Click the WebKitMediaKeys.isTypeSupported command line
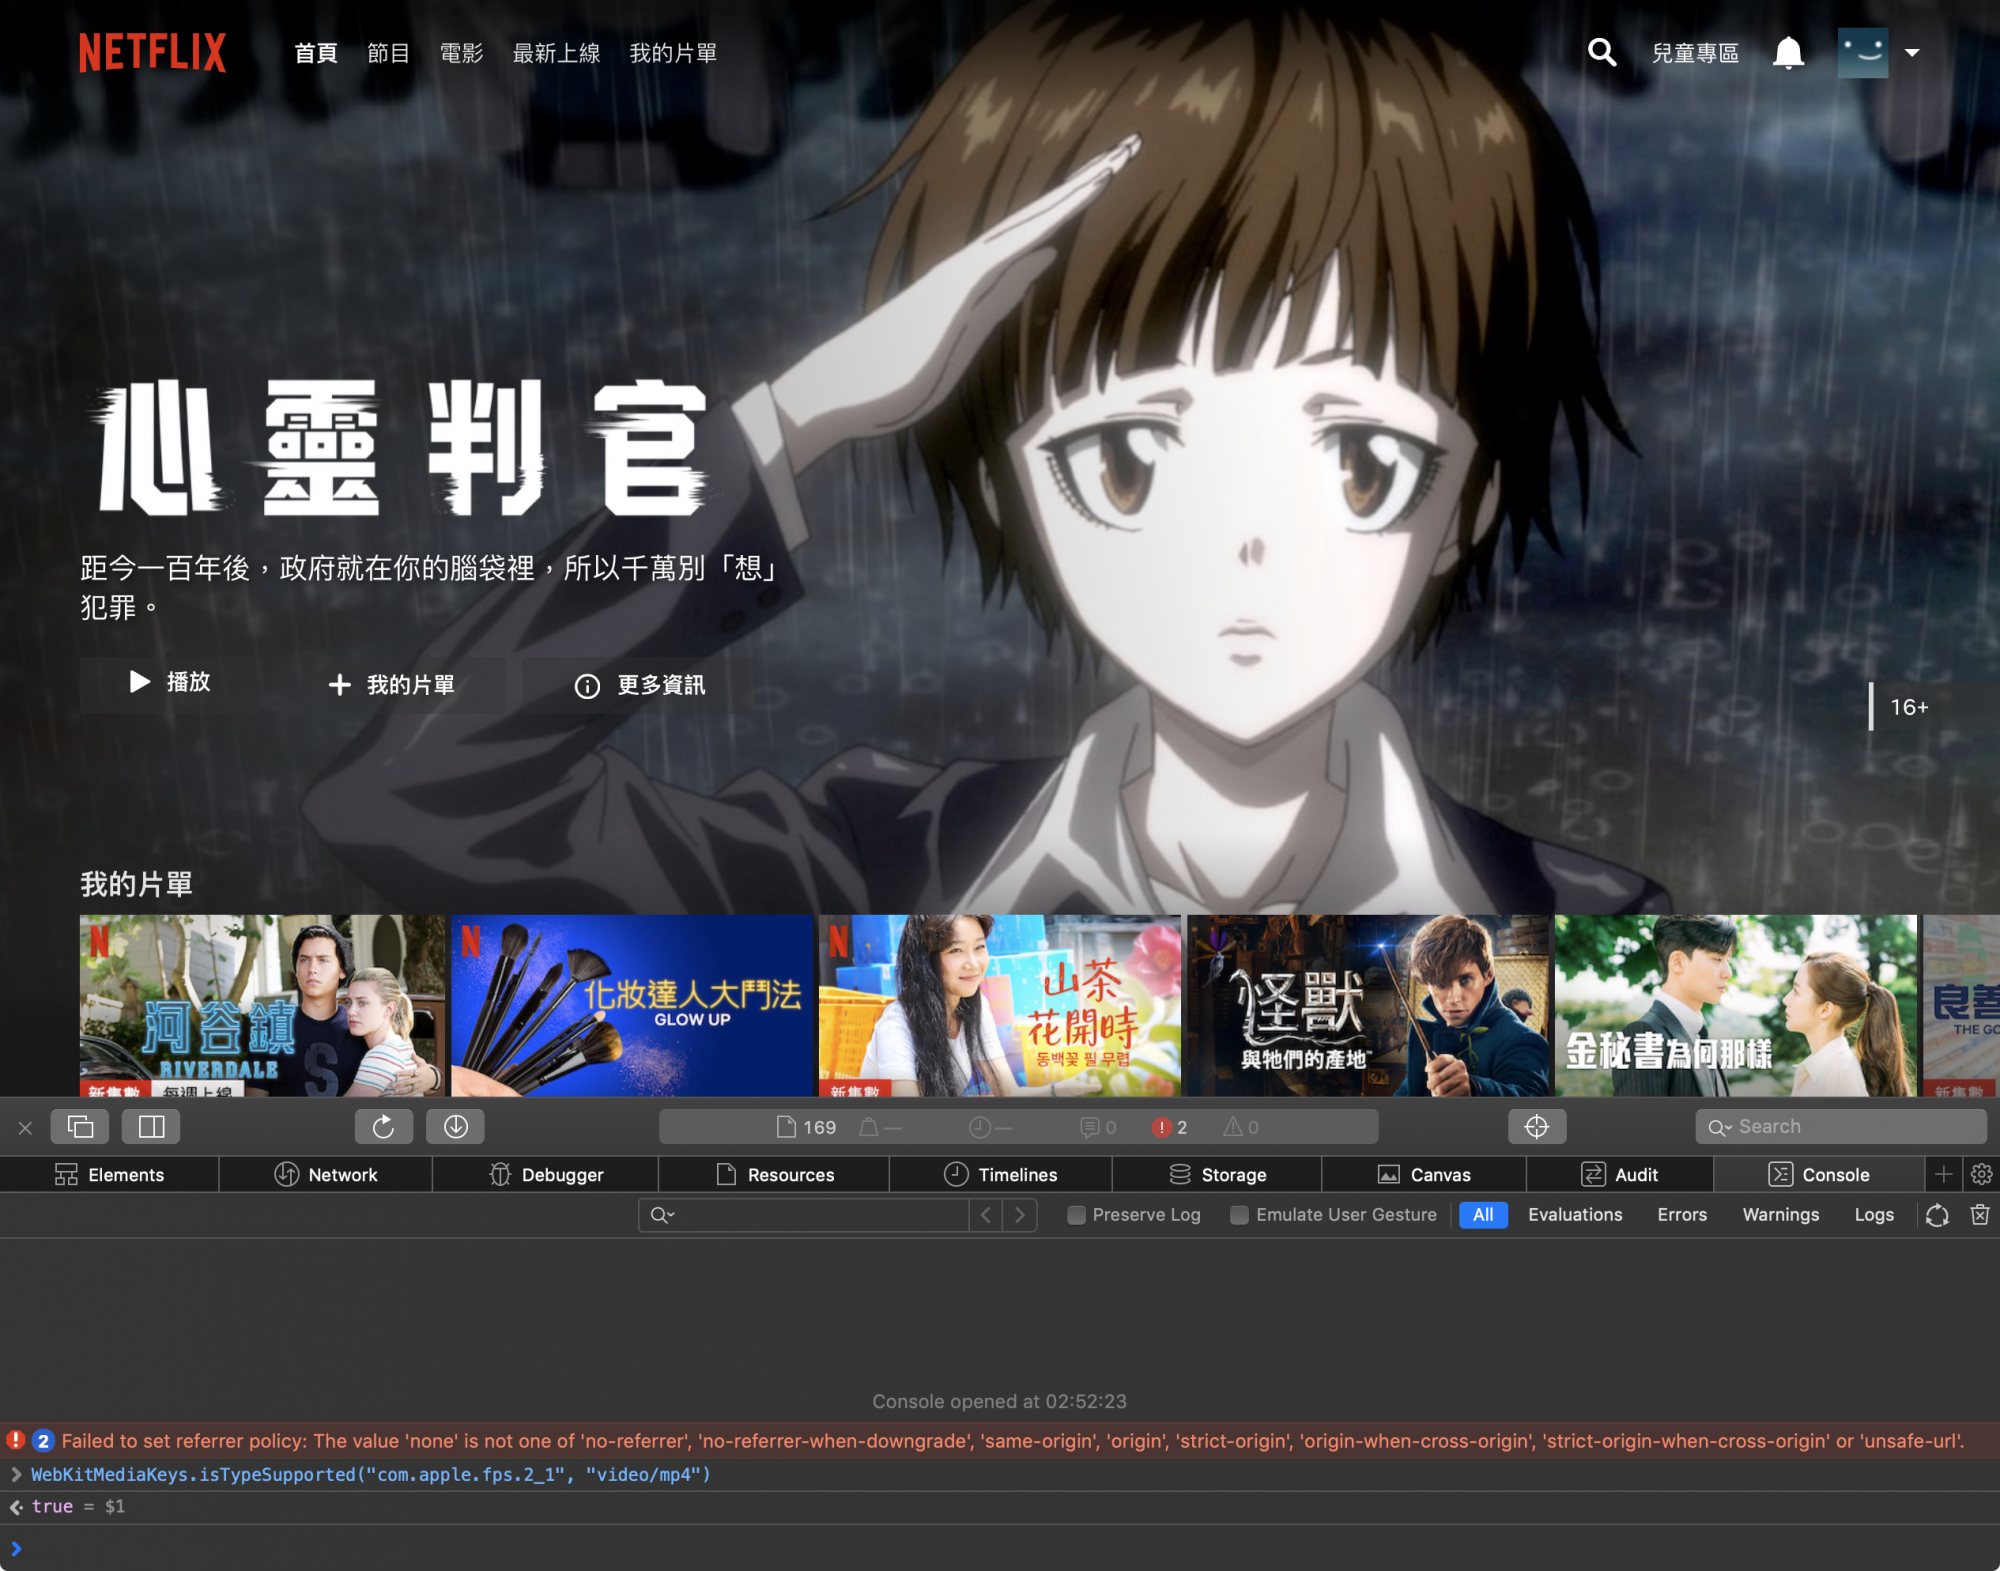This screenshot has height=1571, width=2000. coord(370,1475)
